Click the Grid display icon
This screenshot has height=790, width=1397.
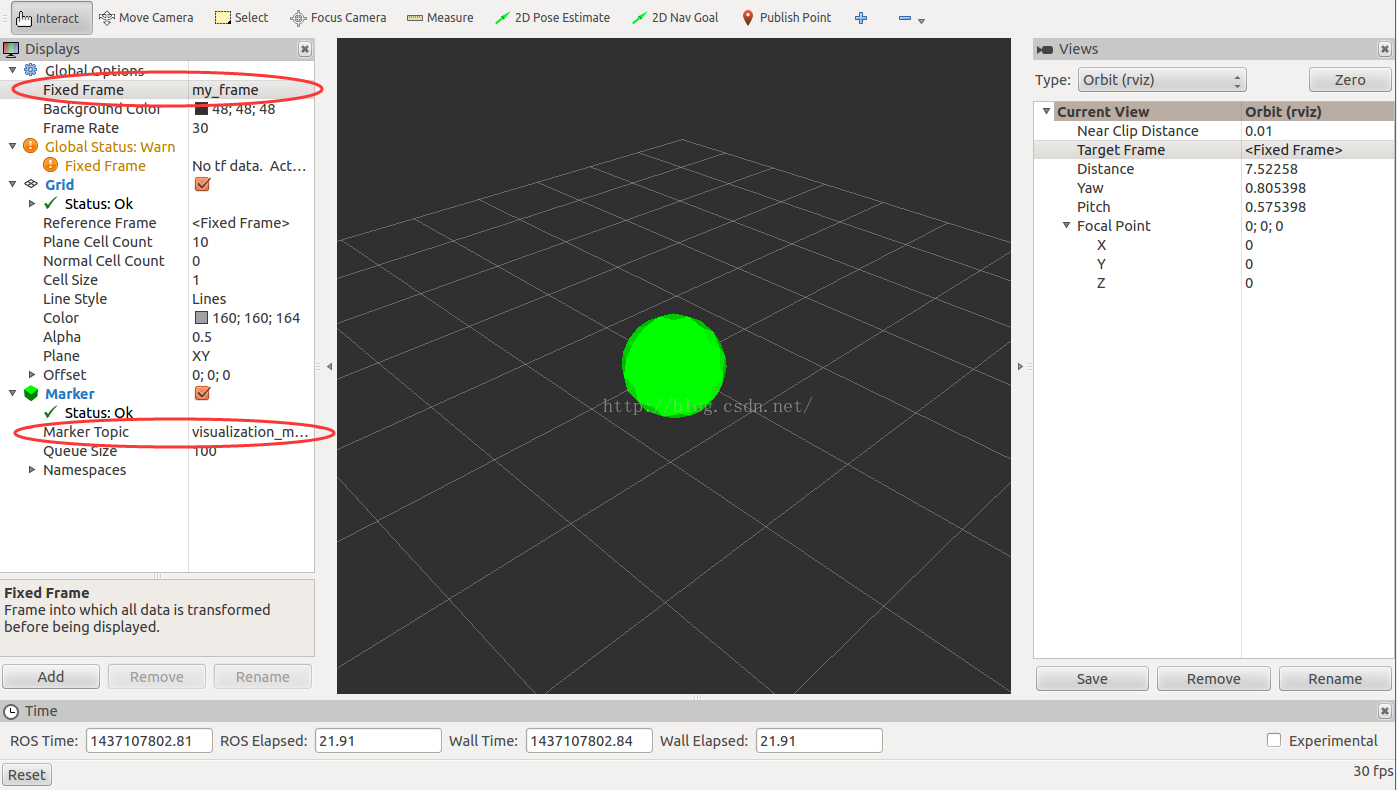pyautogui.click(x=30, y=184)
